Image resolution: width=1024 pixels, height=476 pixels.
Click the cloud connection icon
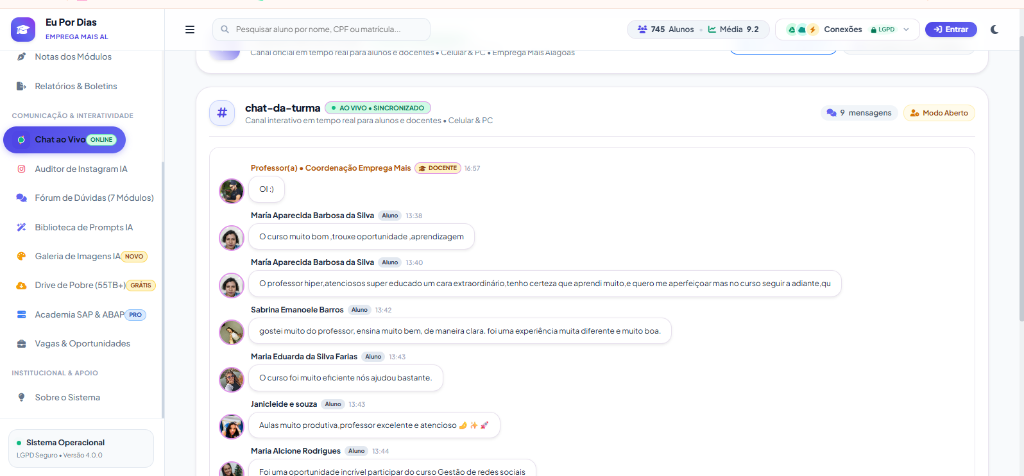click(x=802, y=29)
